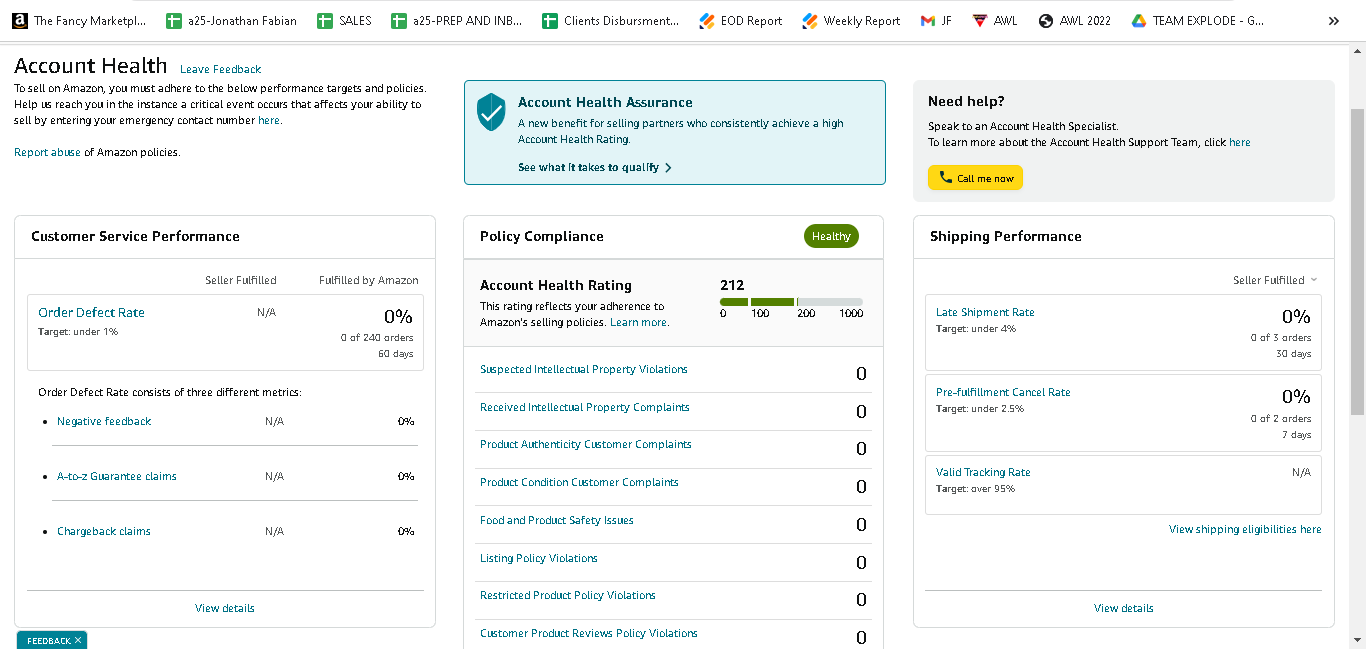Click the 'Target: over 95%' text

point(975,489)
